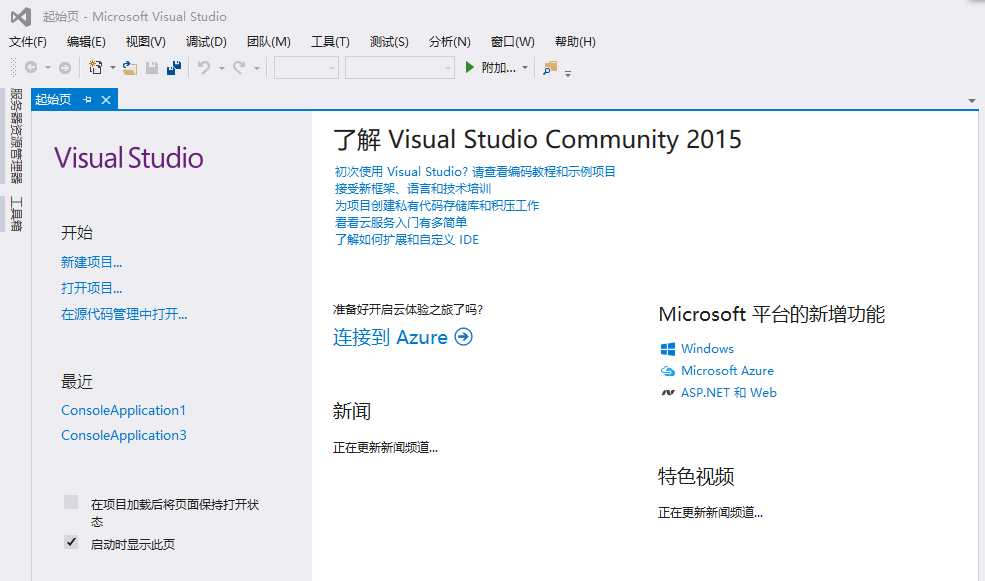Open the Undo history dropdown arrow

(221, 67)
